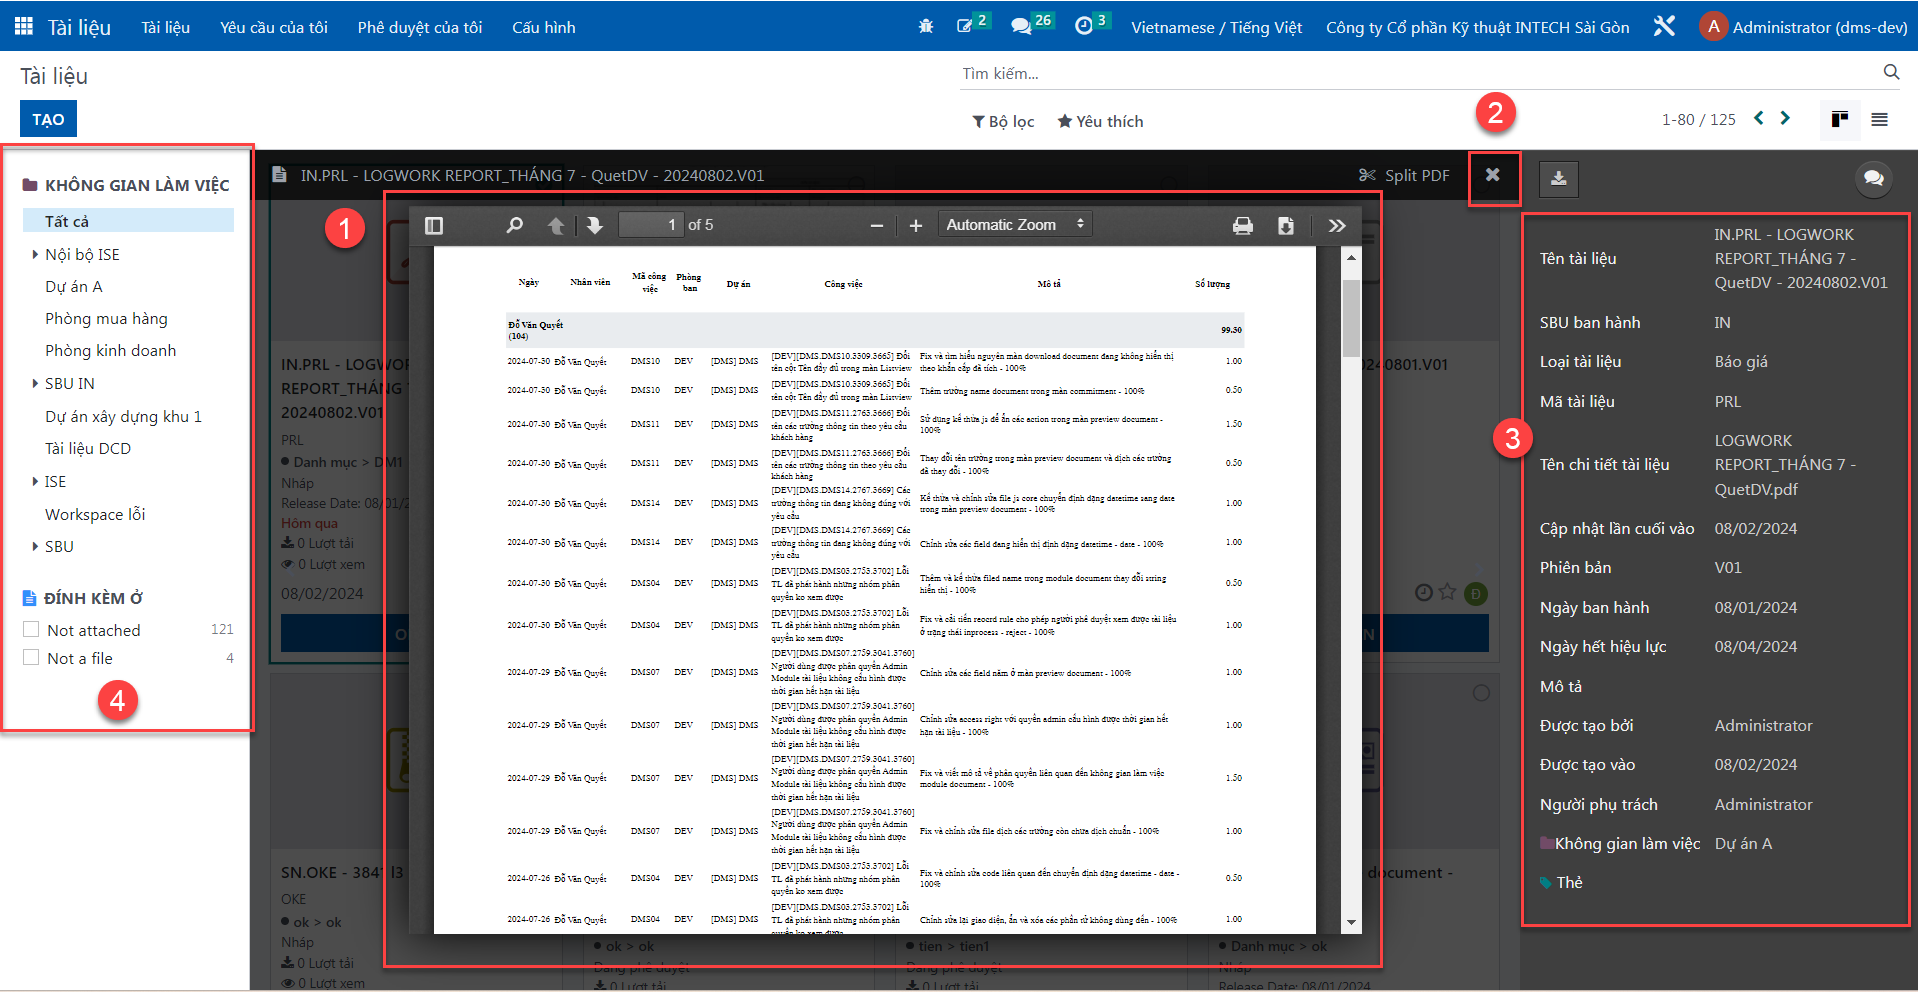
Task: Open the company switcher menu
Action: (1477, 27)
